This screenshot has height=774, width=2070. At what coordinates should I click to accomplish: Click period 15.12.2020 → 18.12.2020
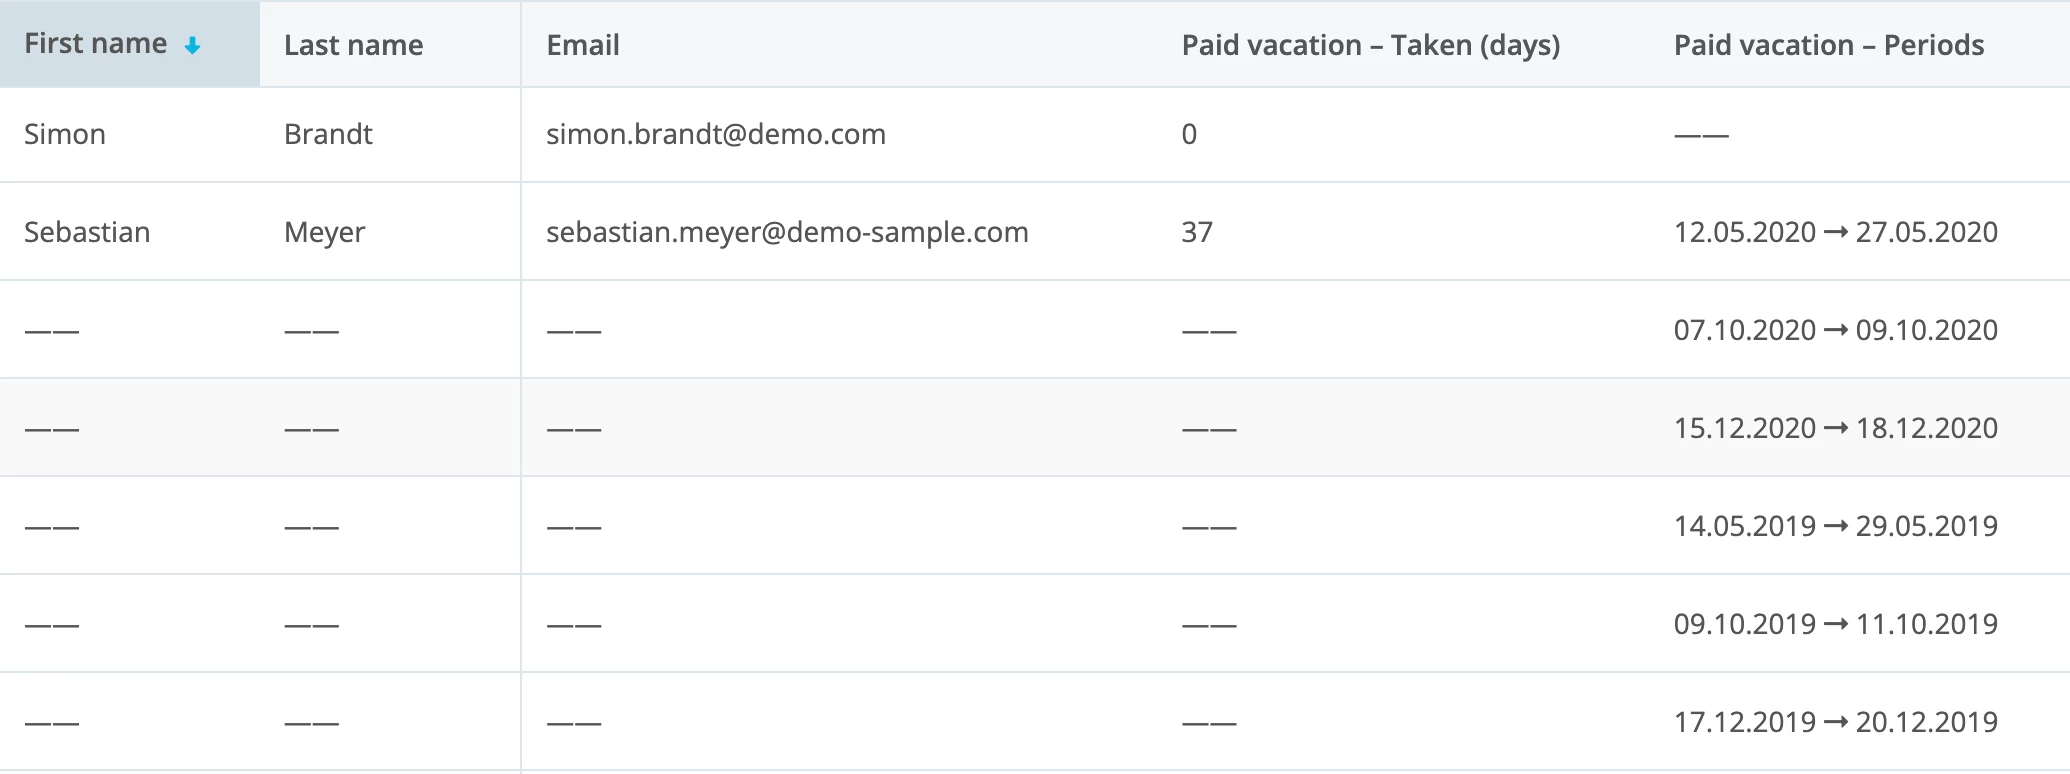click(1836, 428)
